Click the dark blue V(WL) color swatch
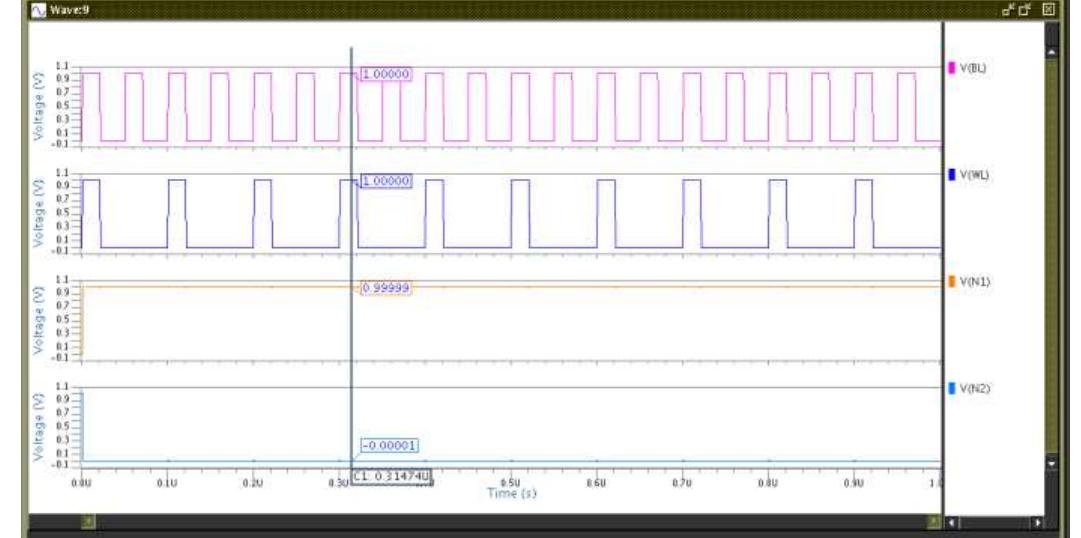This screenshot has width=1081, height=538. click(952, 175)
